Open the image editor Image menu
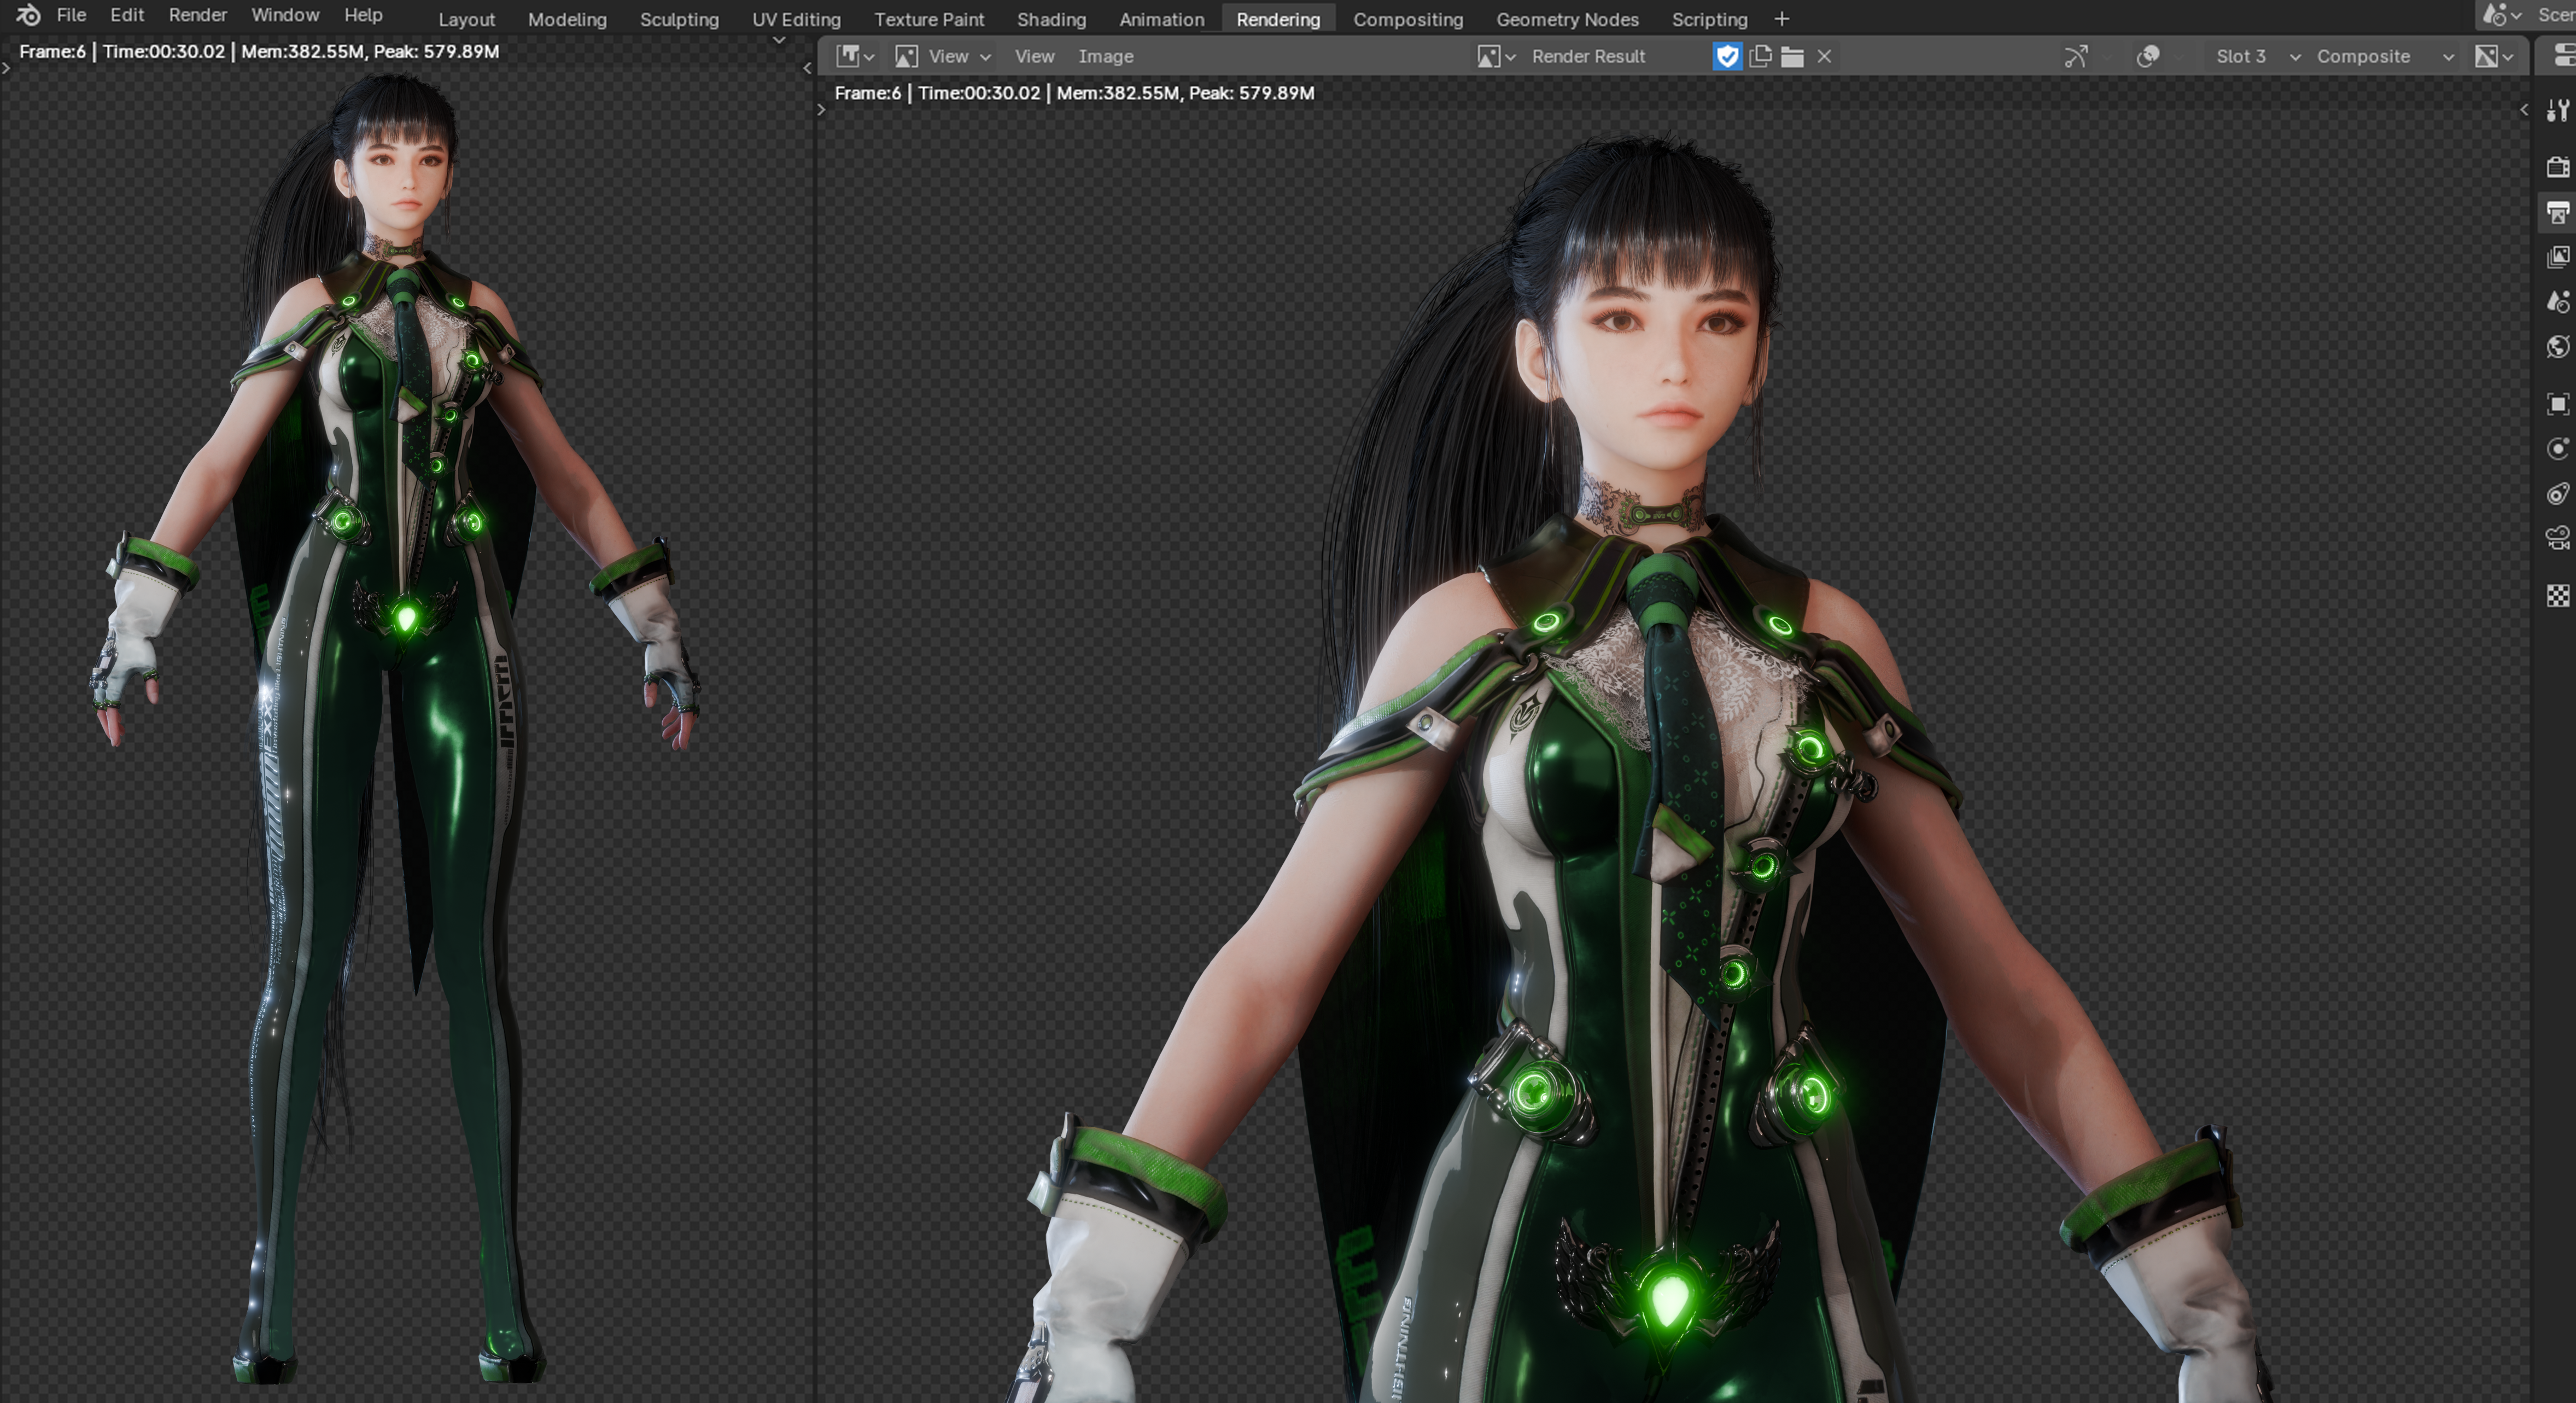 click(1105, 56)
